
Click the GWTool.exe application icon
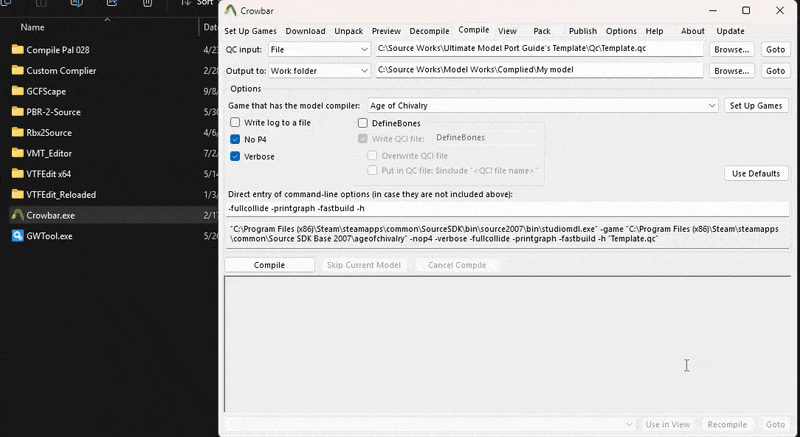click(x=17, y=236)
